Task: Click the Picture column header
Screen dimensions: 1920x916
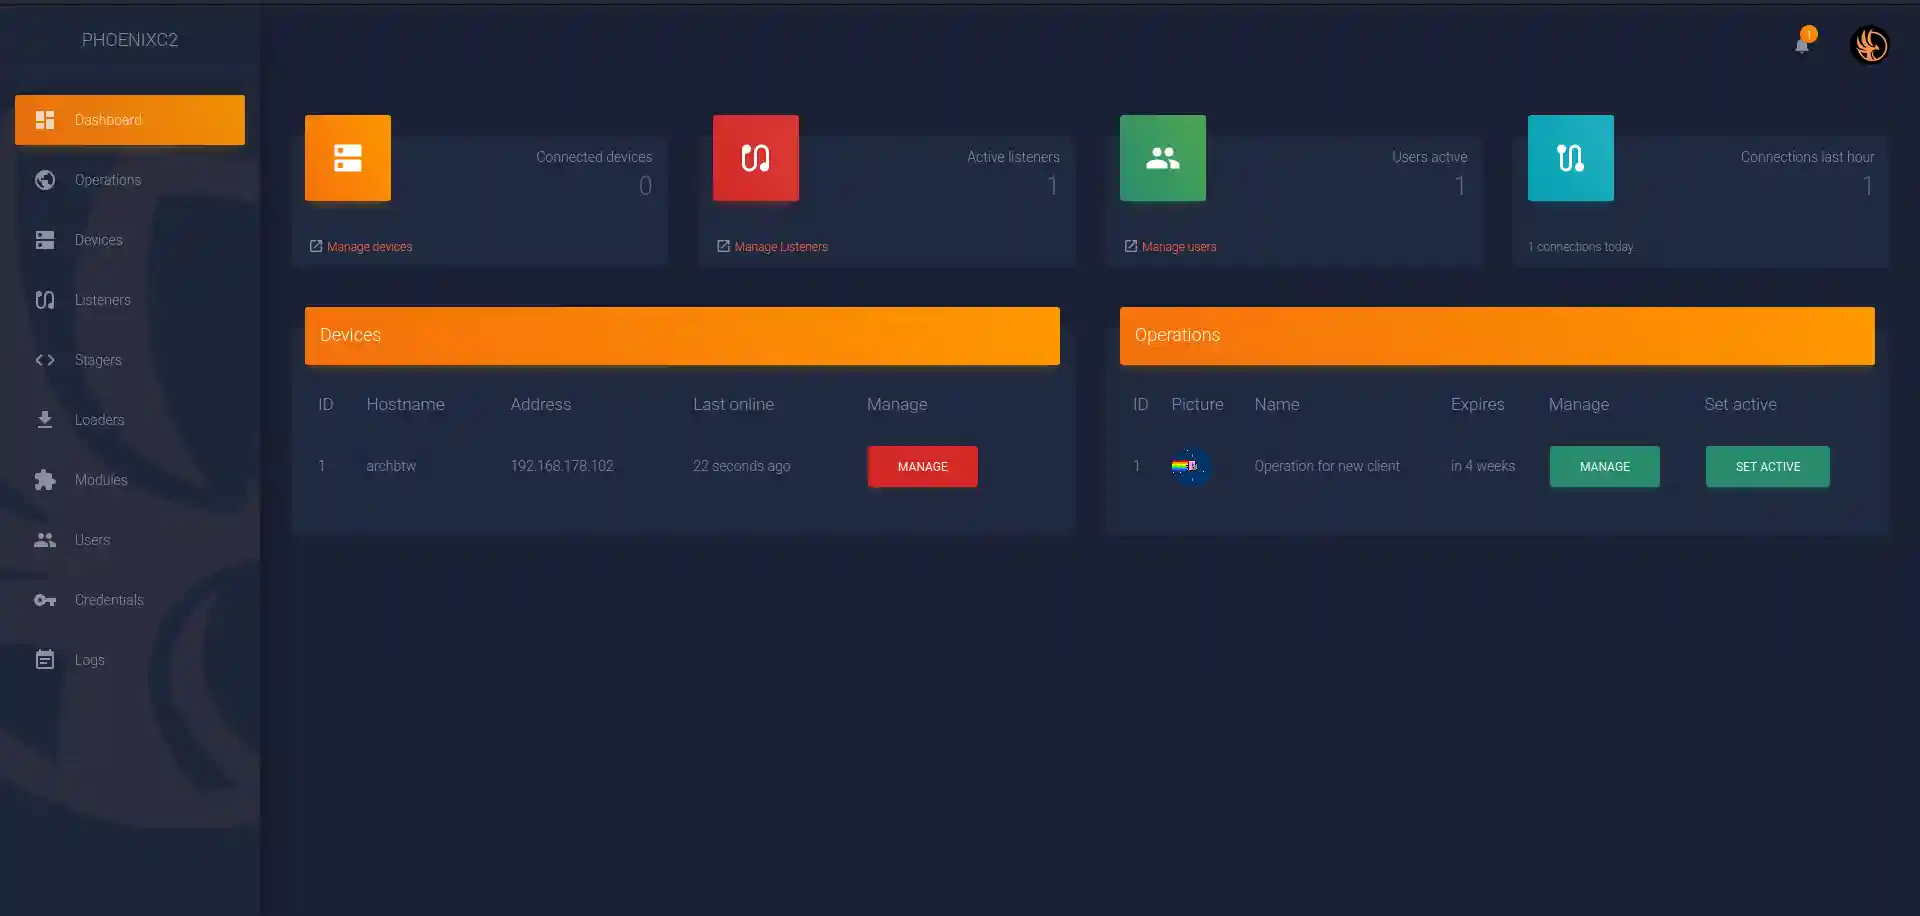Action: click(1197, 404)
